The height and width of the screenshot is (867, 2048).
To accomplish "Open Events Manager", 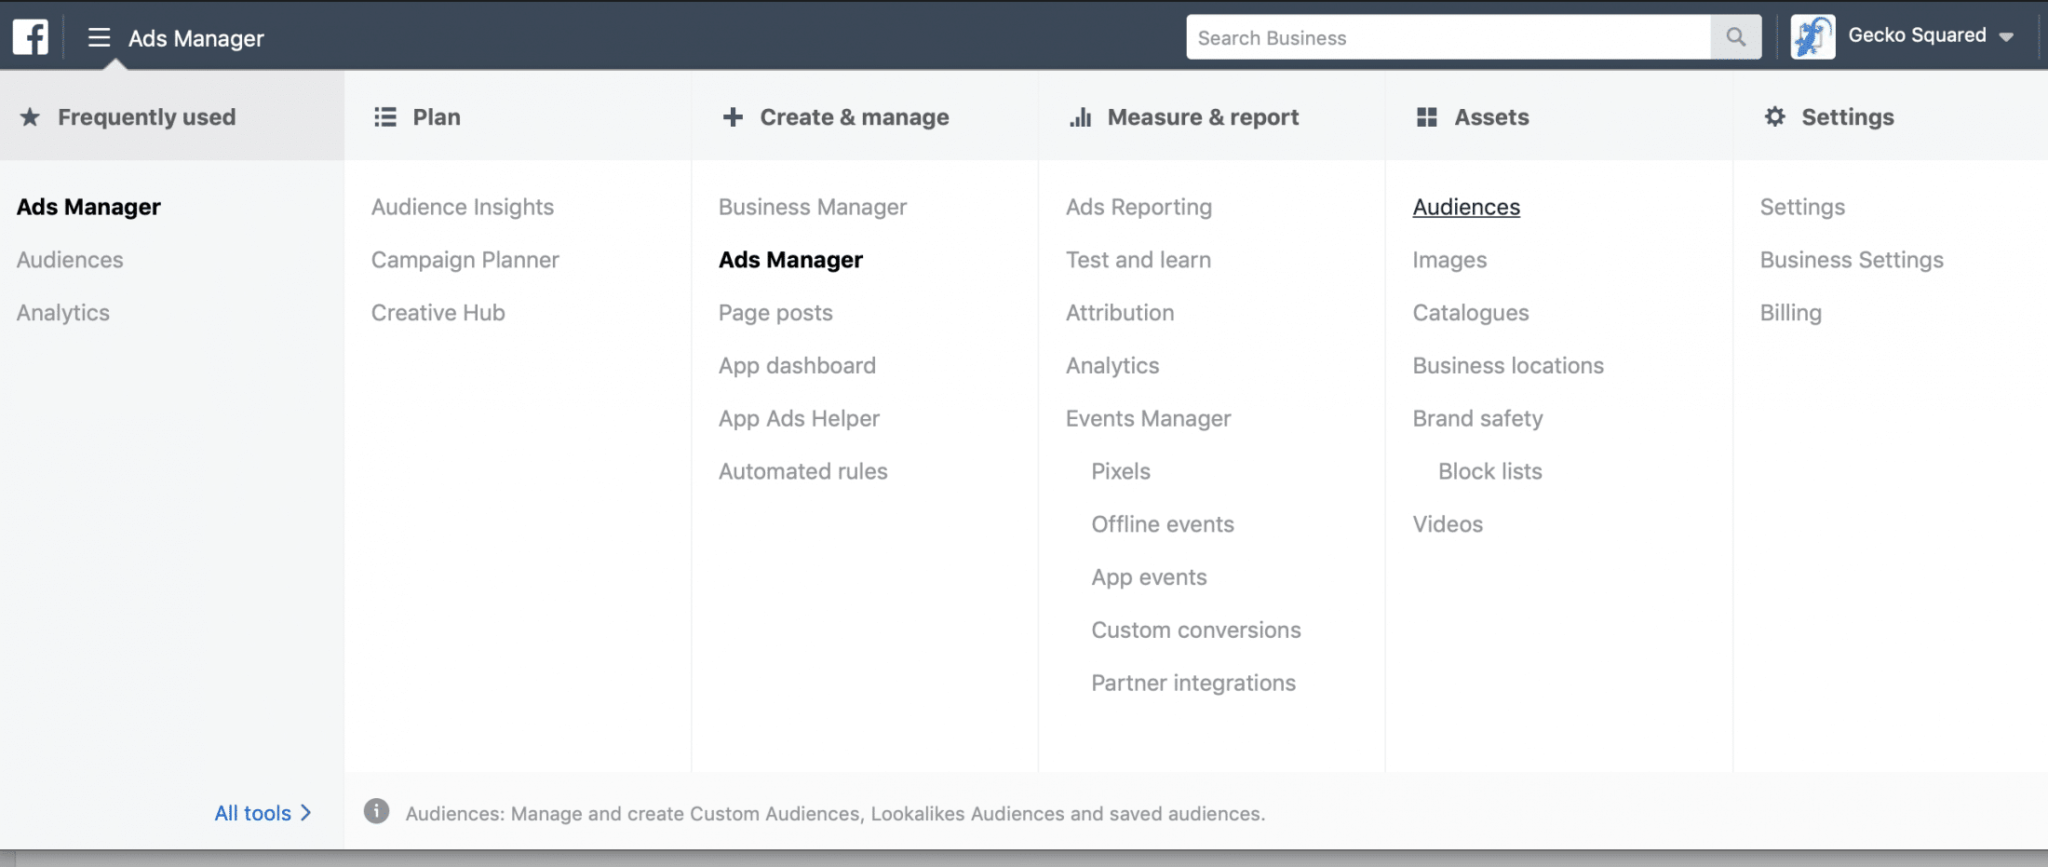I will pyautogui.click(x=1148, y=419).
